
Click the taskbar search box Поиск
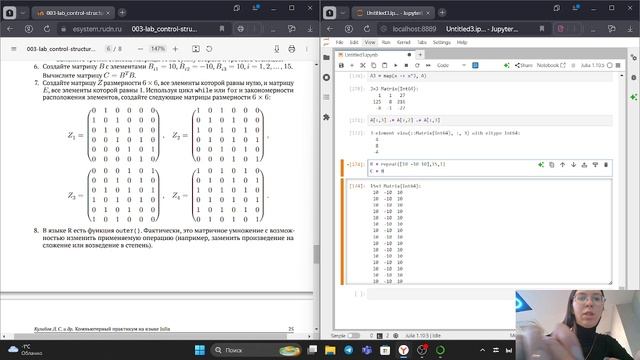[x=256, y=350]
